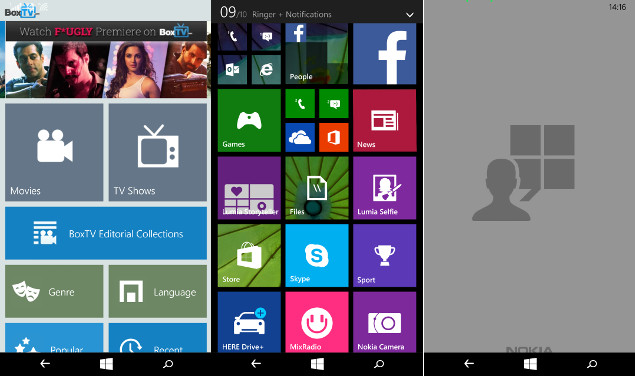
Task: Open the Sport tile
Action: [384, 255]
